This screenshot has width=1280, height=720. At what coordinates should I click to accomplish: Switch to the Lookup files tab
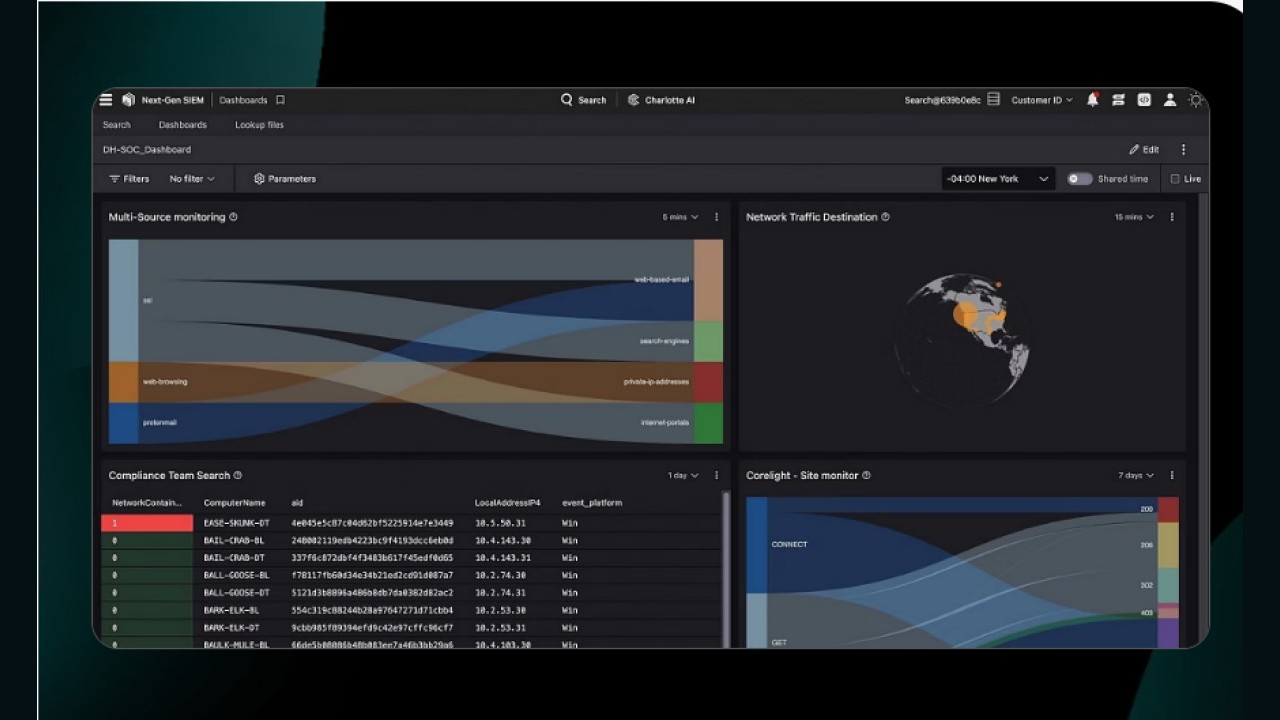[x=258, y=124]
